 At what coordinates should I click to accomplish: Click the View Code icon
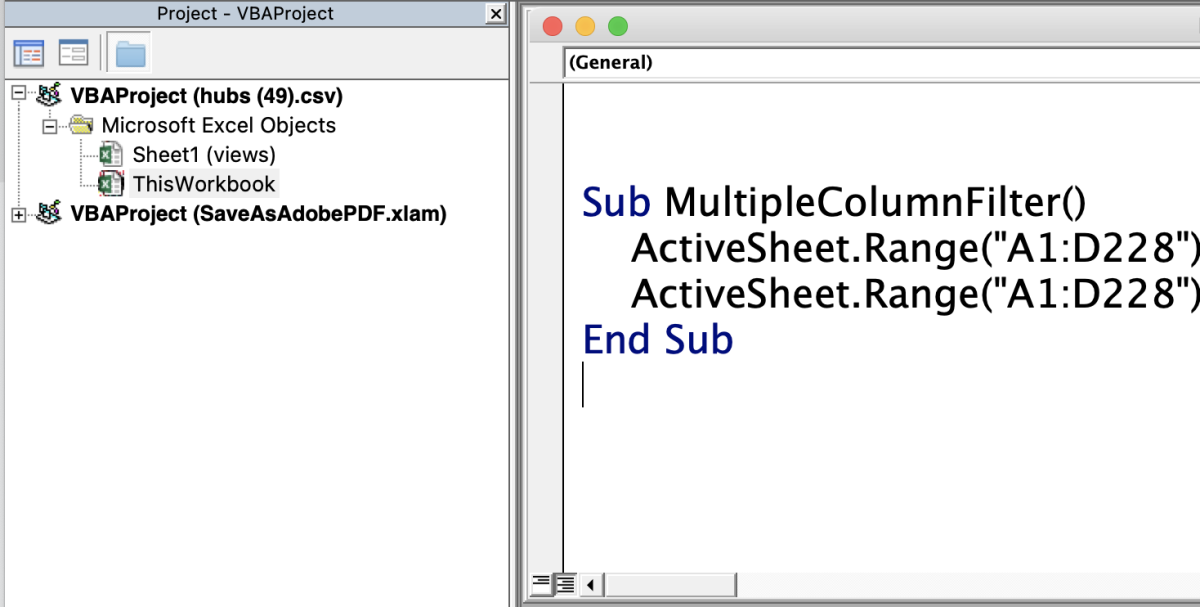click(x=28, y=53)
